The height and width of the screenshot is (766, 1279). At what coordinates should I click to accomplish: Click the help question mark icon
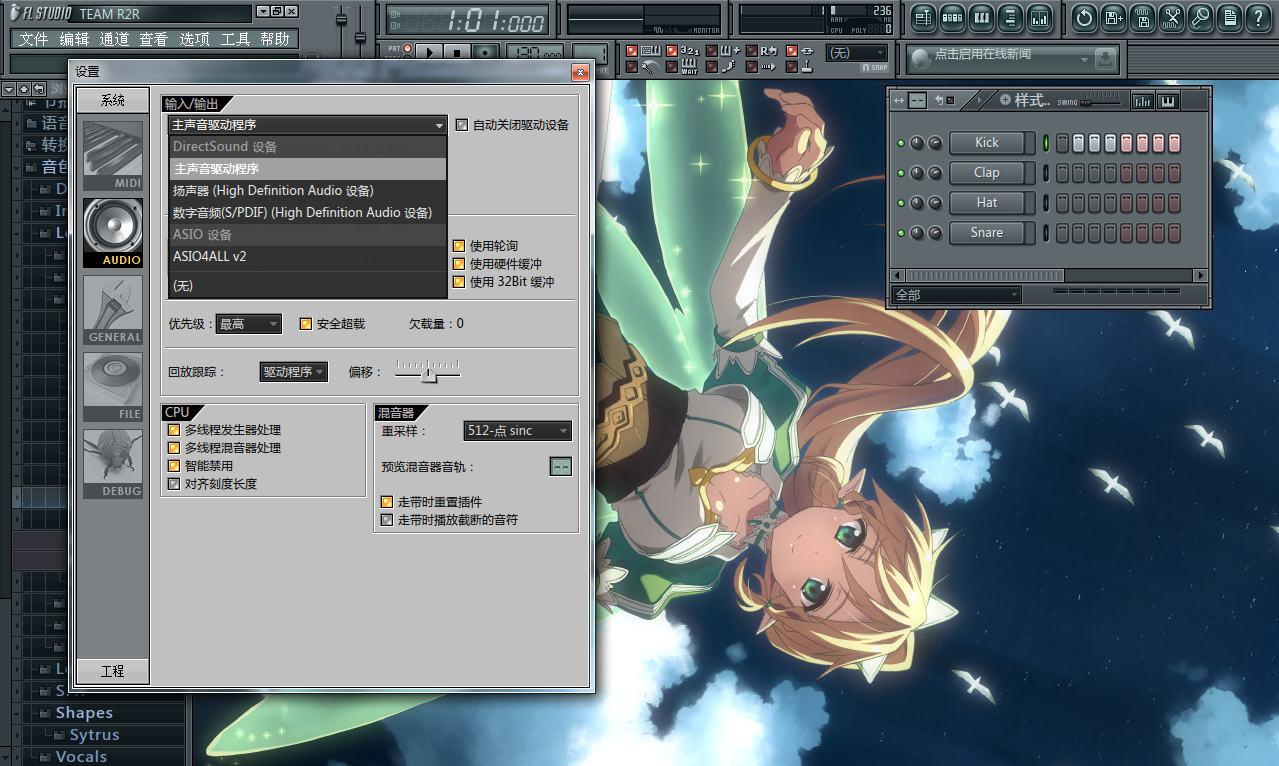coord(1258,17)
